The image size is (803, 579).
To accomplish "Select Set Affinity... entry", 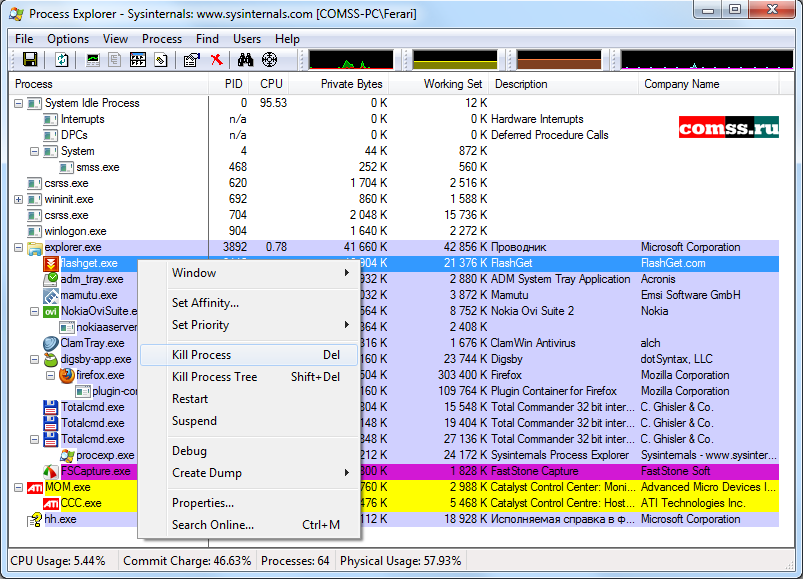I will (x=249, y=303).
